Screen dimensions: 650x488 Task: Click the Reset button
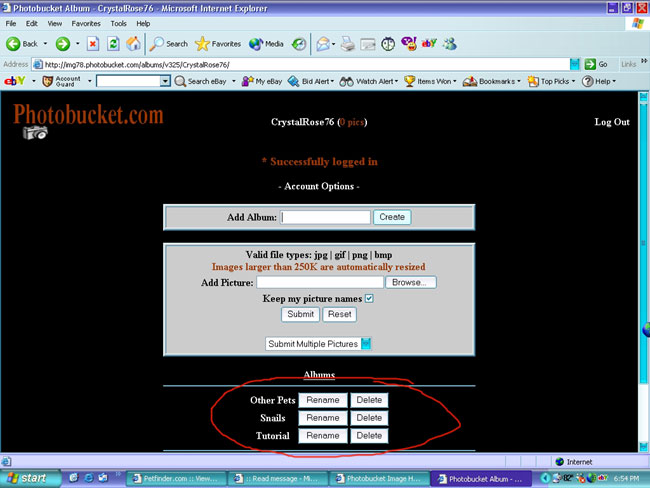tap(340, 314)
